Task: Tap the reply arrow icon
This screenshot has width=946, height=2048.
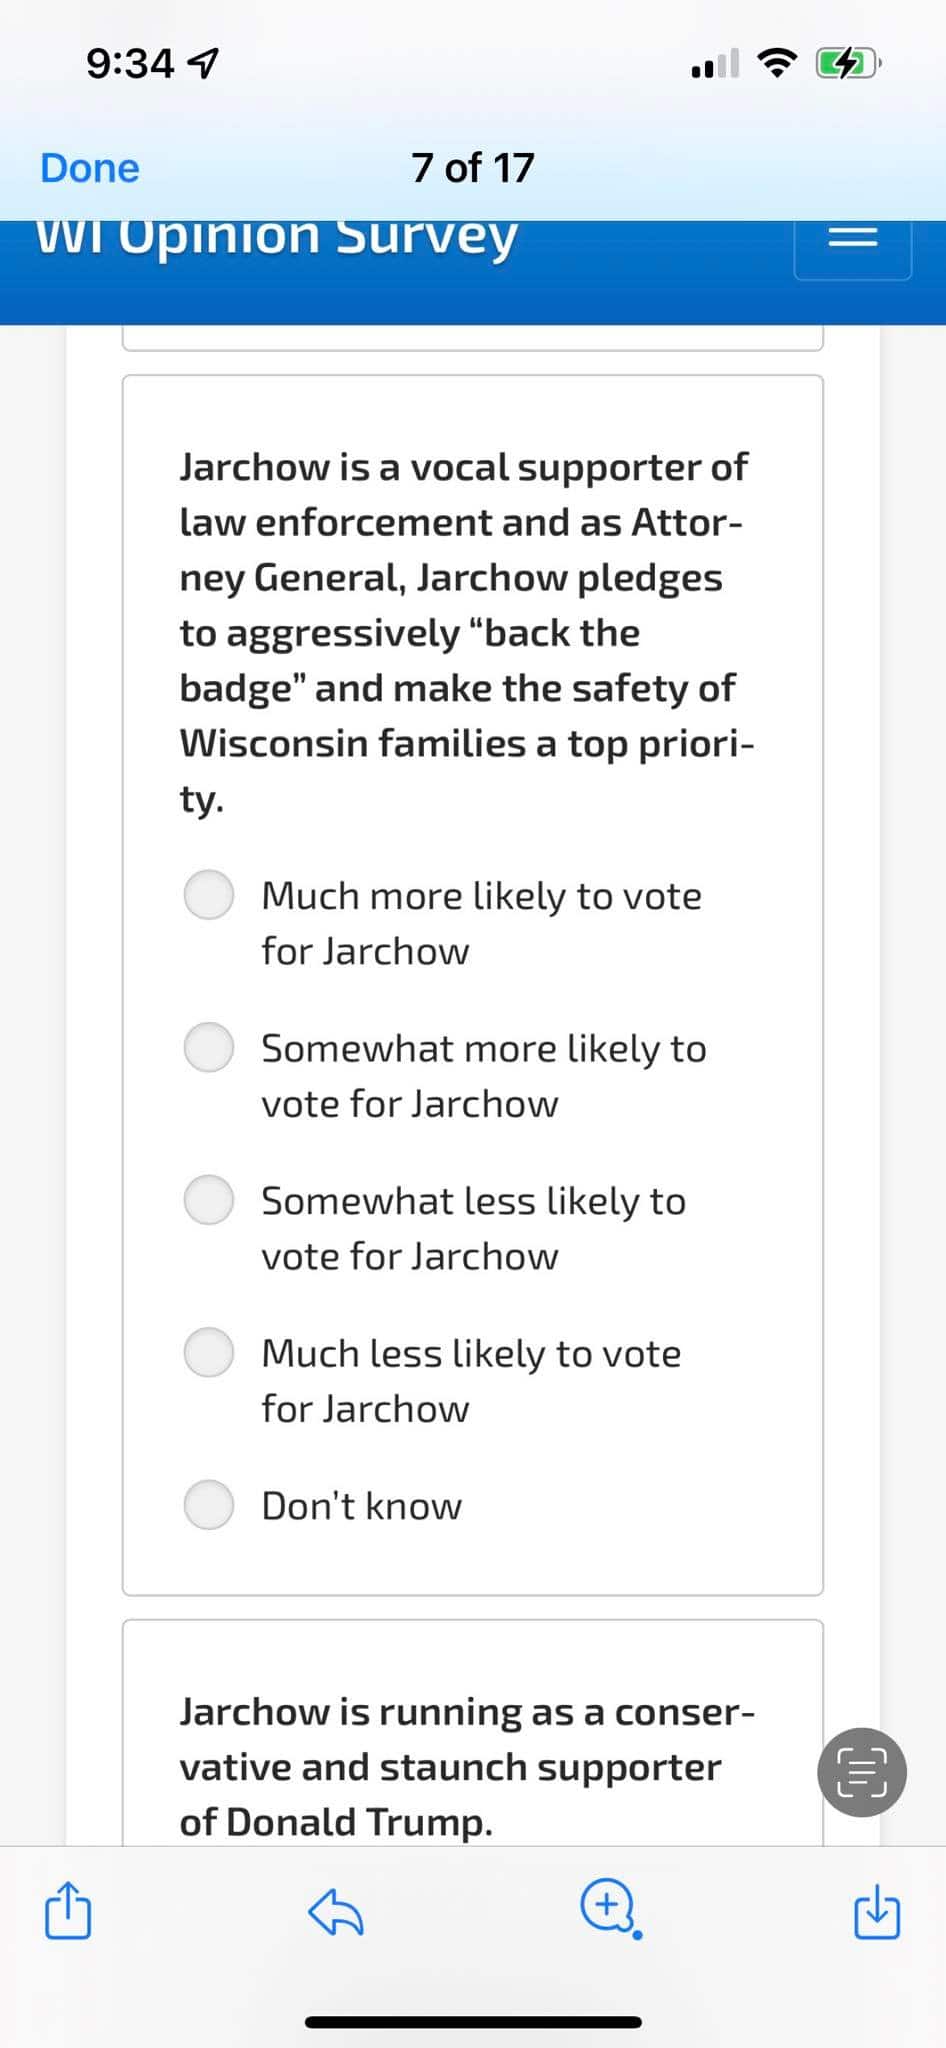Action: click(335, 1912)
